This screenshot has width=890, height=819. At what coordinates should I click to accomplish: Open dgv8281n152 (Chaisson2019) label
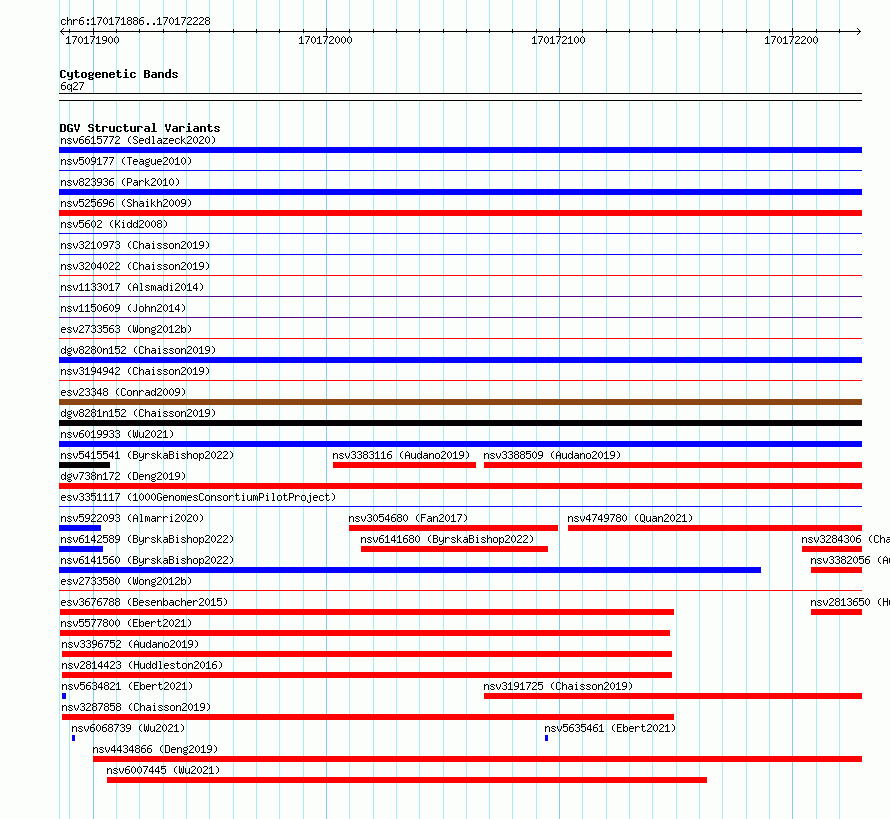138,413
